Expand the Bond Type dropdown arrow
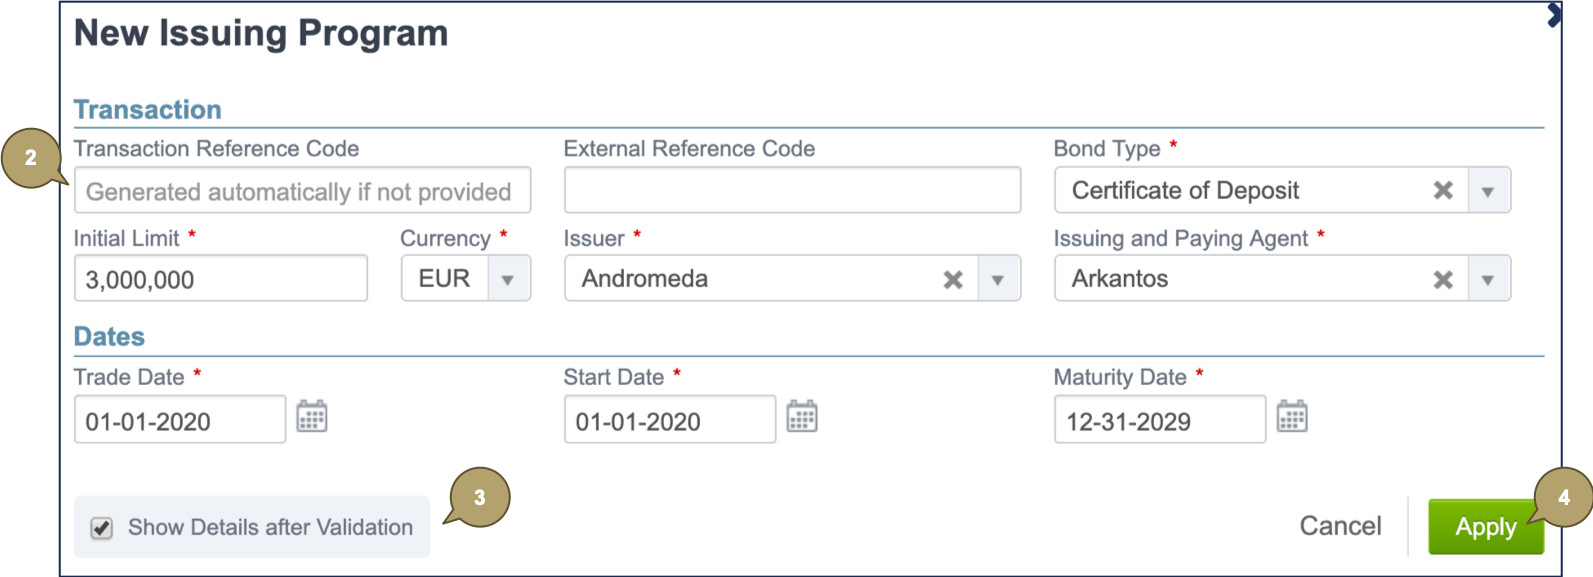Screen dimensions: 1593x577 pos(1488,191)
